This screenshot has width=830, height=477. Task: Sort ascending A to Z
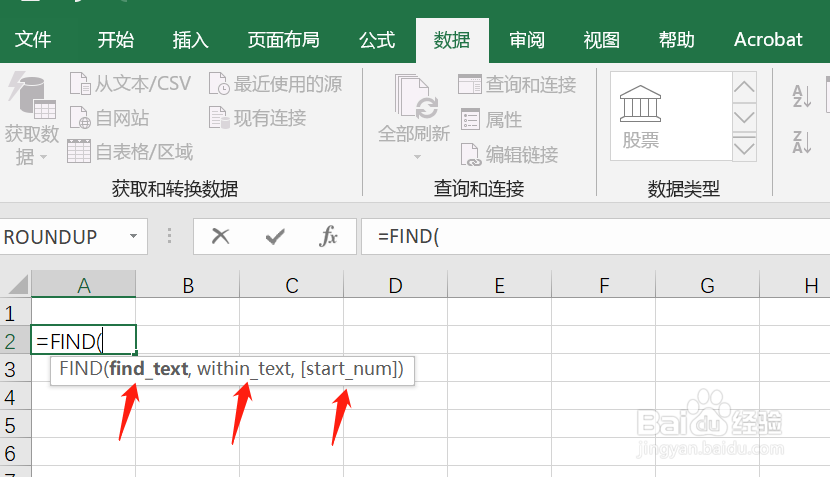[x=801, y=96]
